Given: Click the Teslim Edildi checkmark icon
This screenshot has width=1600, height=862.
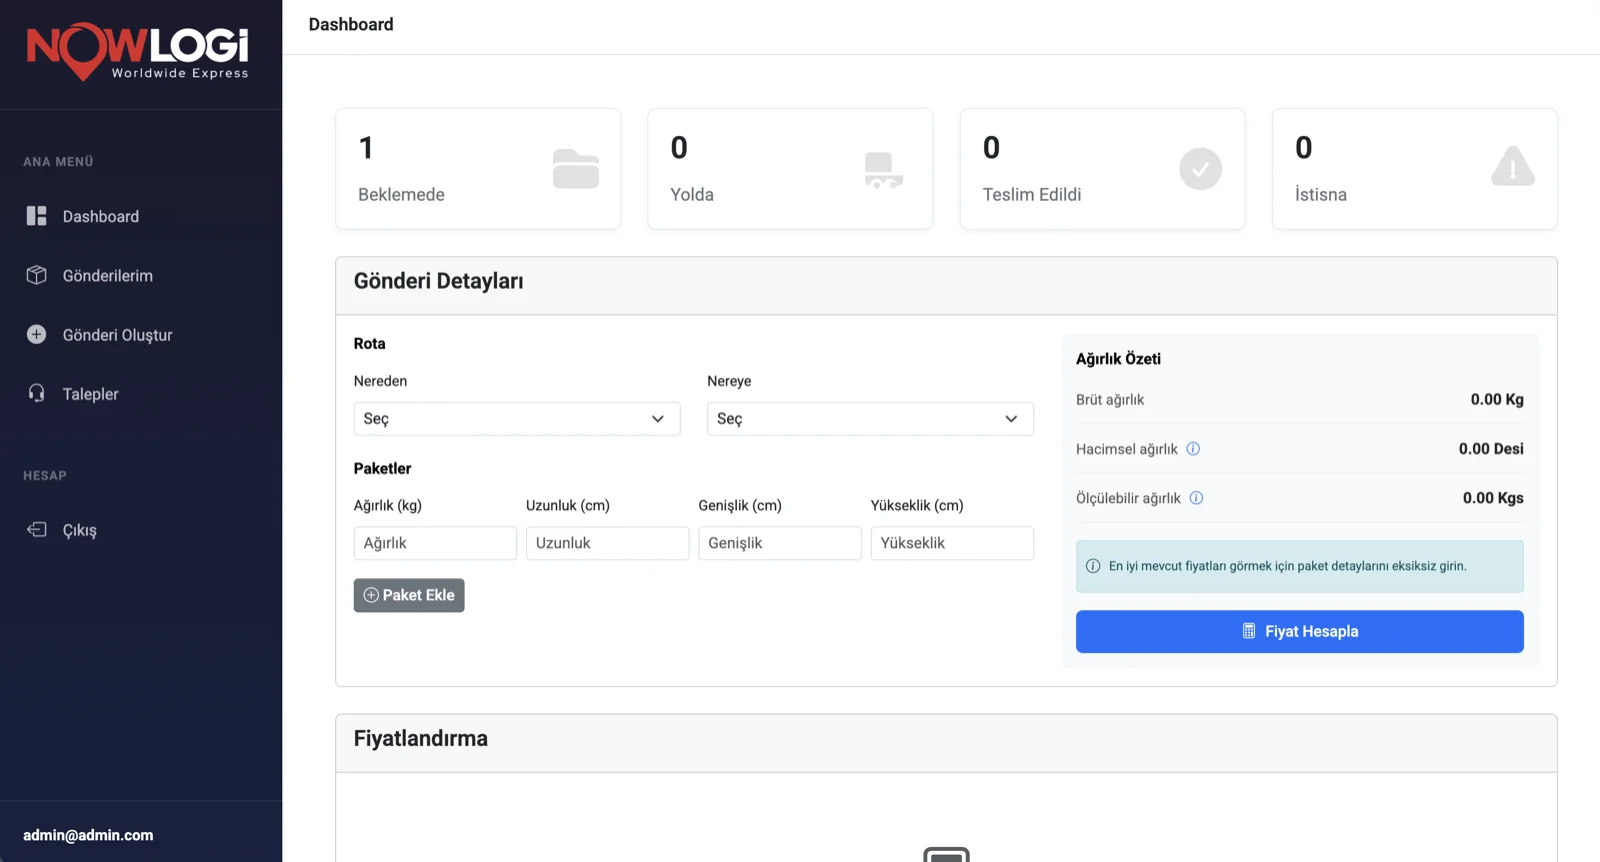Looking at the screenshot, I should (1200, 169).
